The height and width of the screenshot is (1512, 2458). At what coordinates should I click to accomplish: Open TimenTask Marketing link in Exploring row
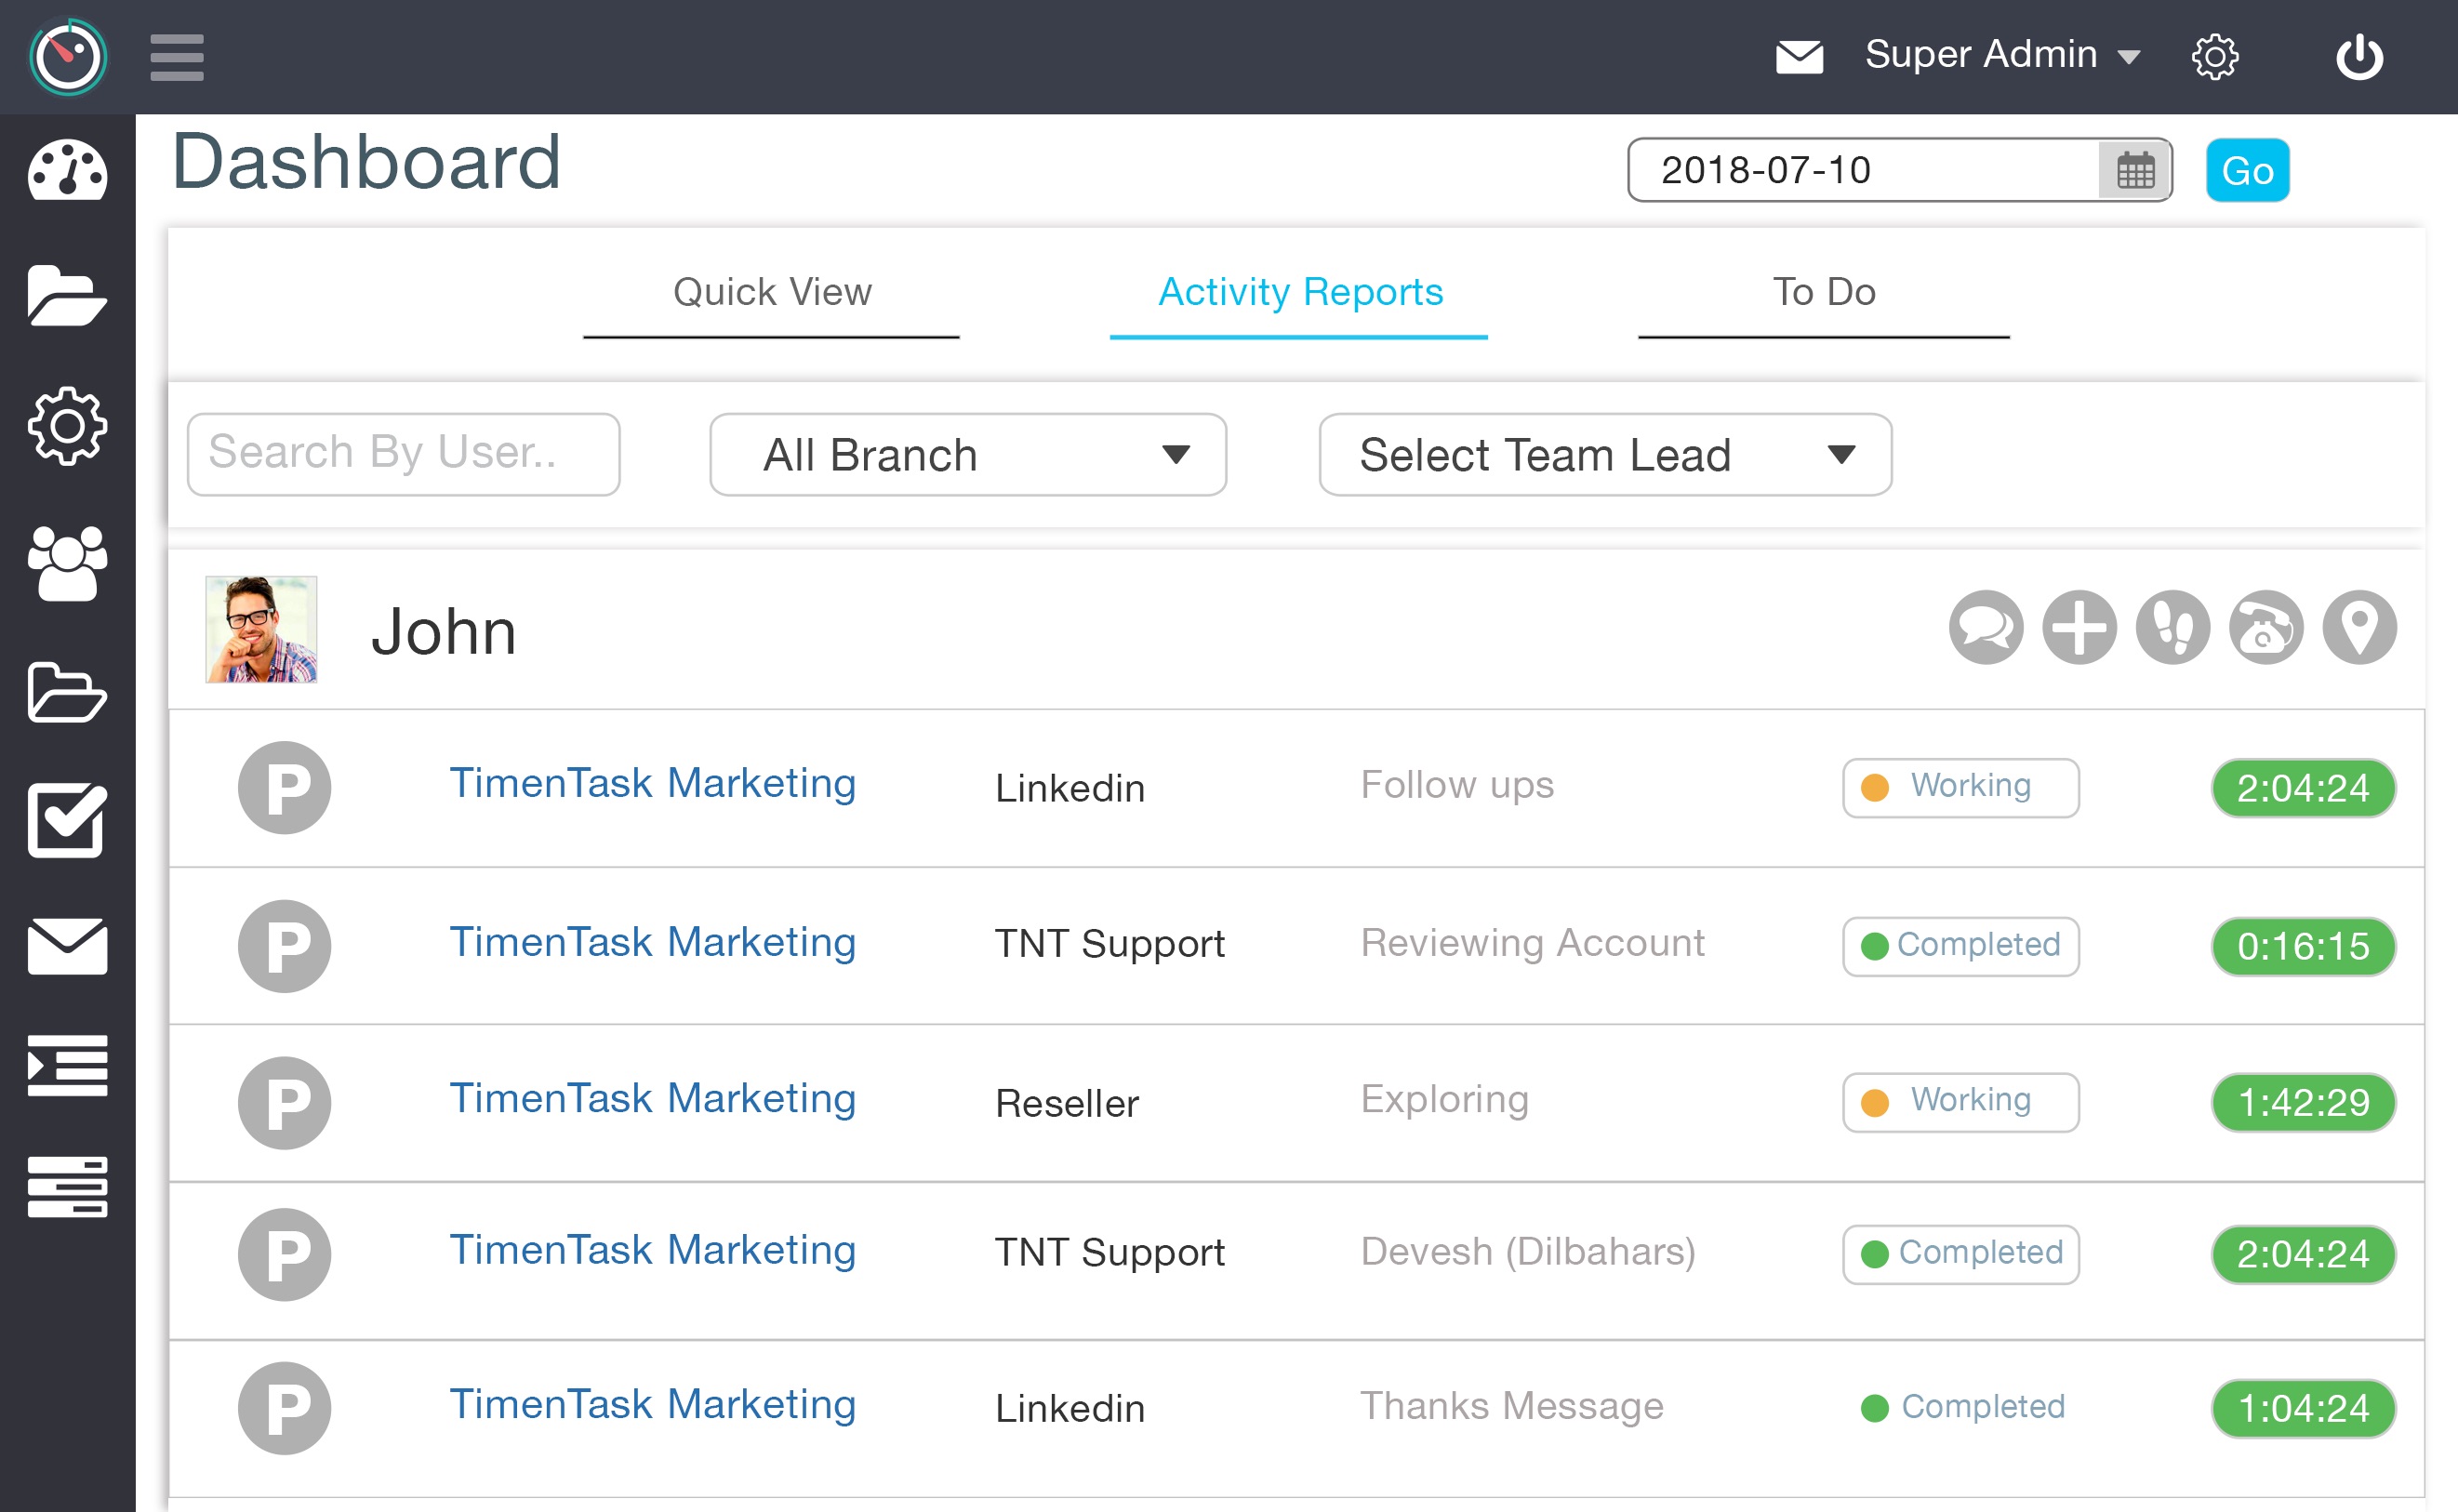653,1099
